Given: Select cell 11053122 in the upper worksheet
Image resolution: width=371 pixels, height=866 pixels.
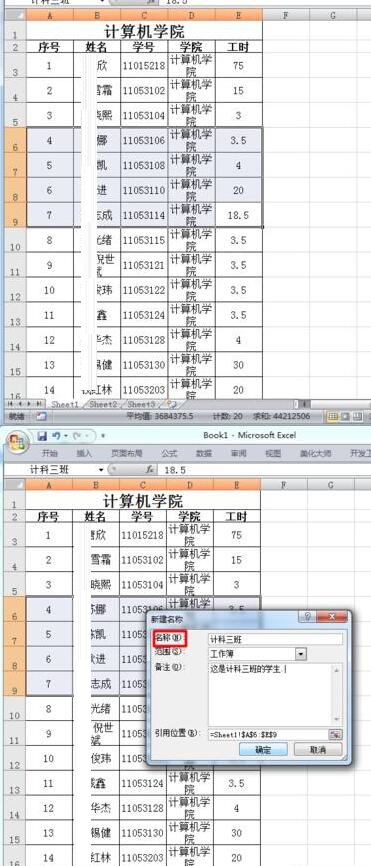Looking at the screenshot, I should pyautogui.click(x=144, y=290).
